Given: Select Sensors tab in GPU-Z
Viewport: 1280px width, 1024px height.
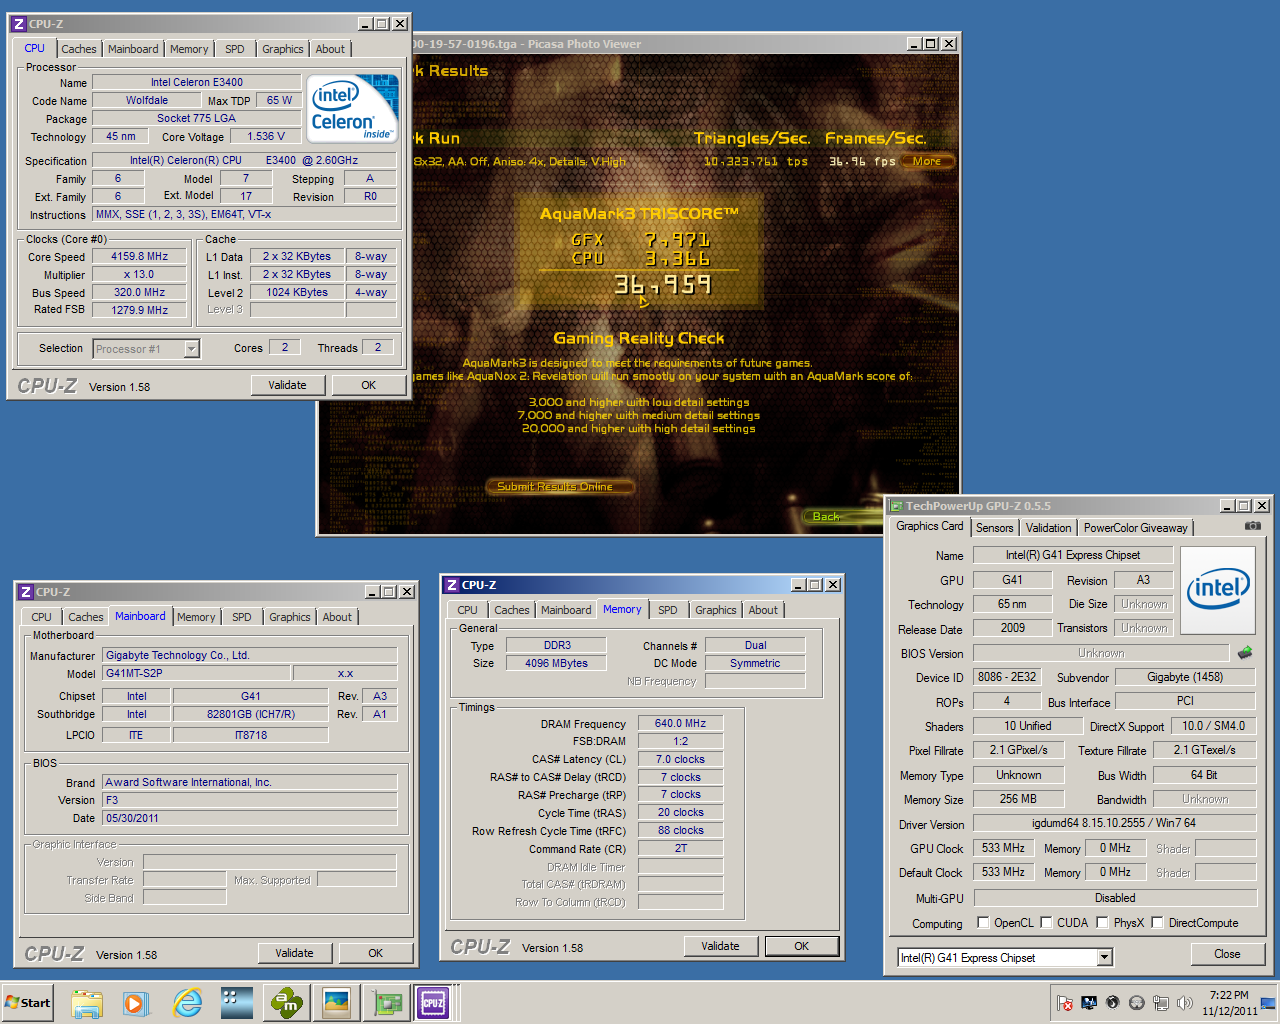Looking at the screenshot, I should (994, 528).
